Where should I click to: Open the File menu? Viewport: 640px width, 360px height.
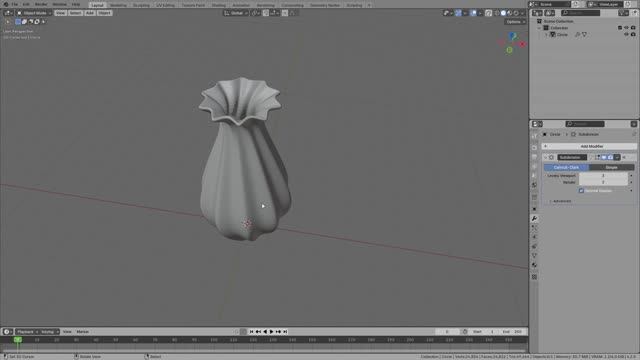(15, 4)
